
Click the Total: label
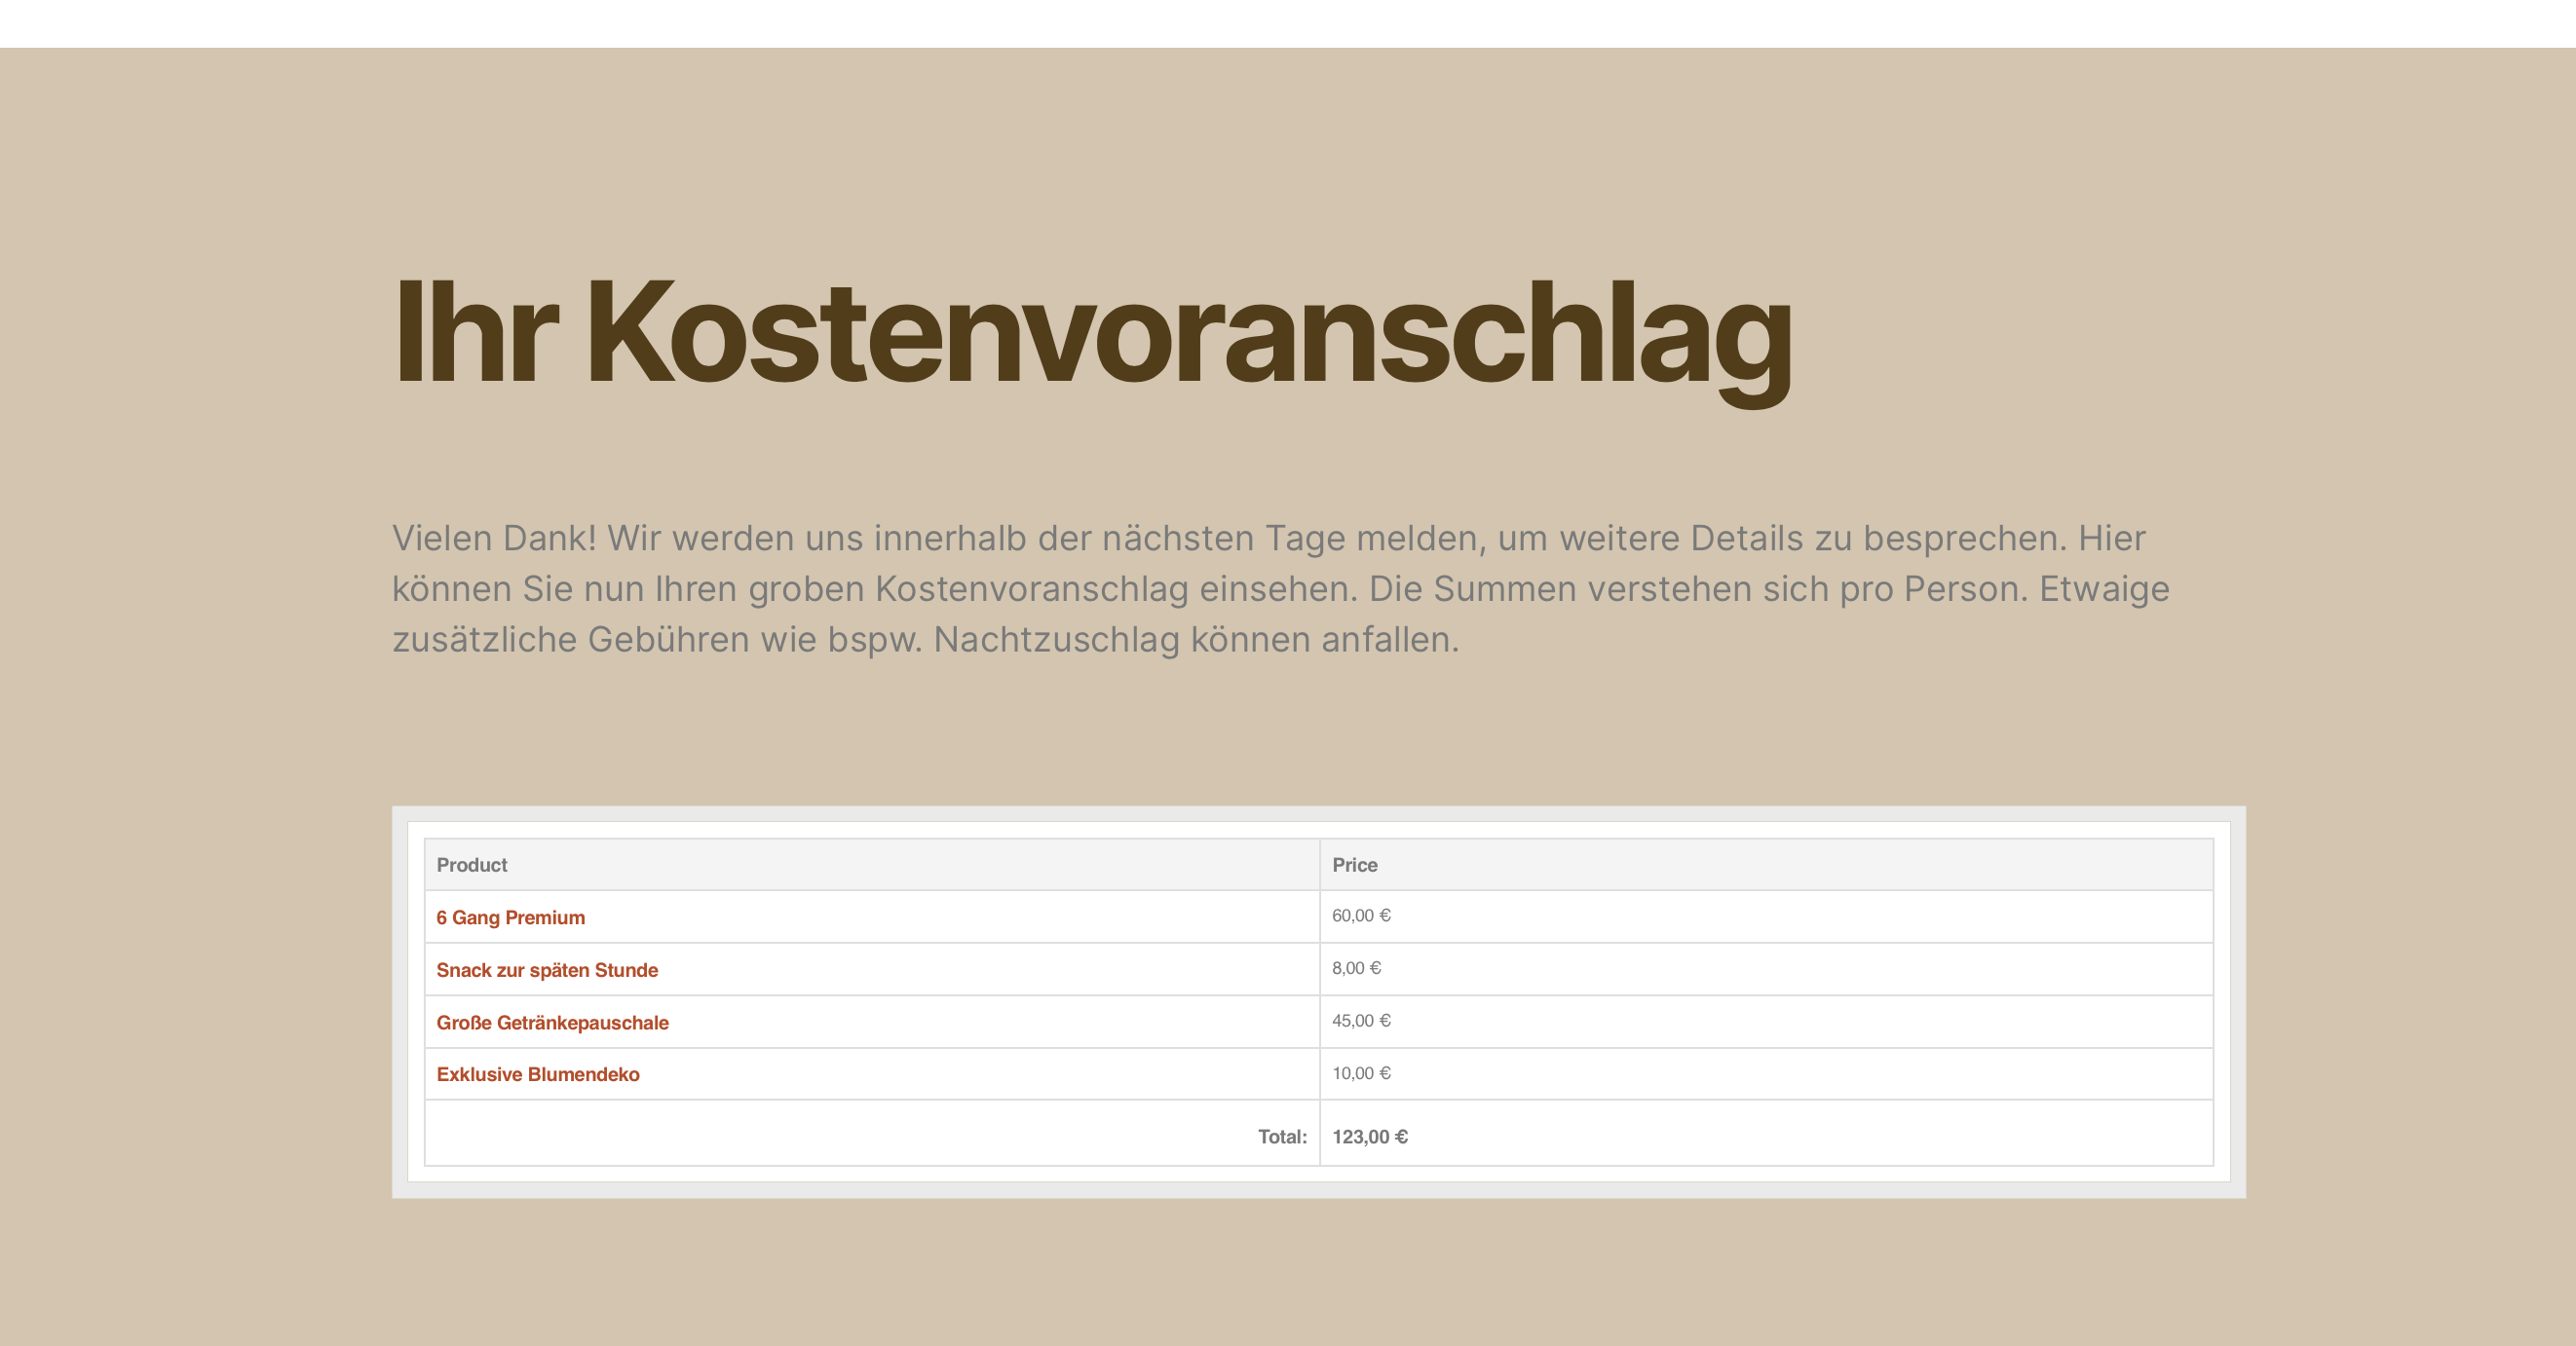pyautogui.click(x=1282, y=1137)
